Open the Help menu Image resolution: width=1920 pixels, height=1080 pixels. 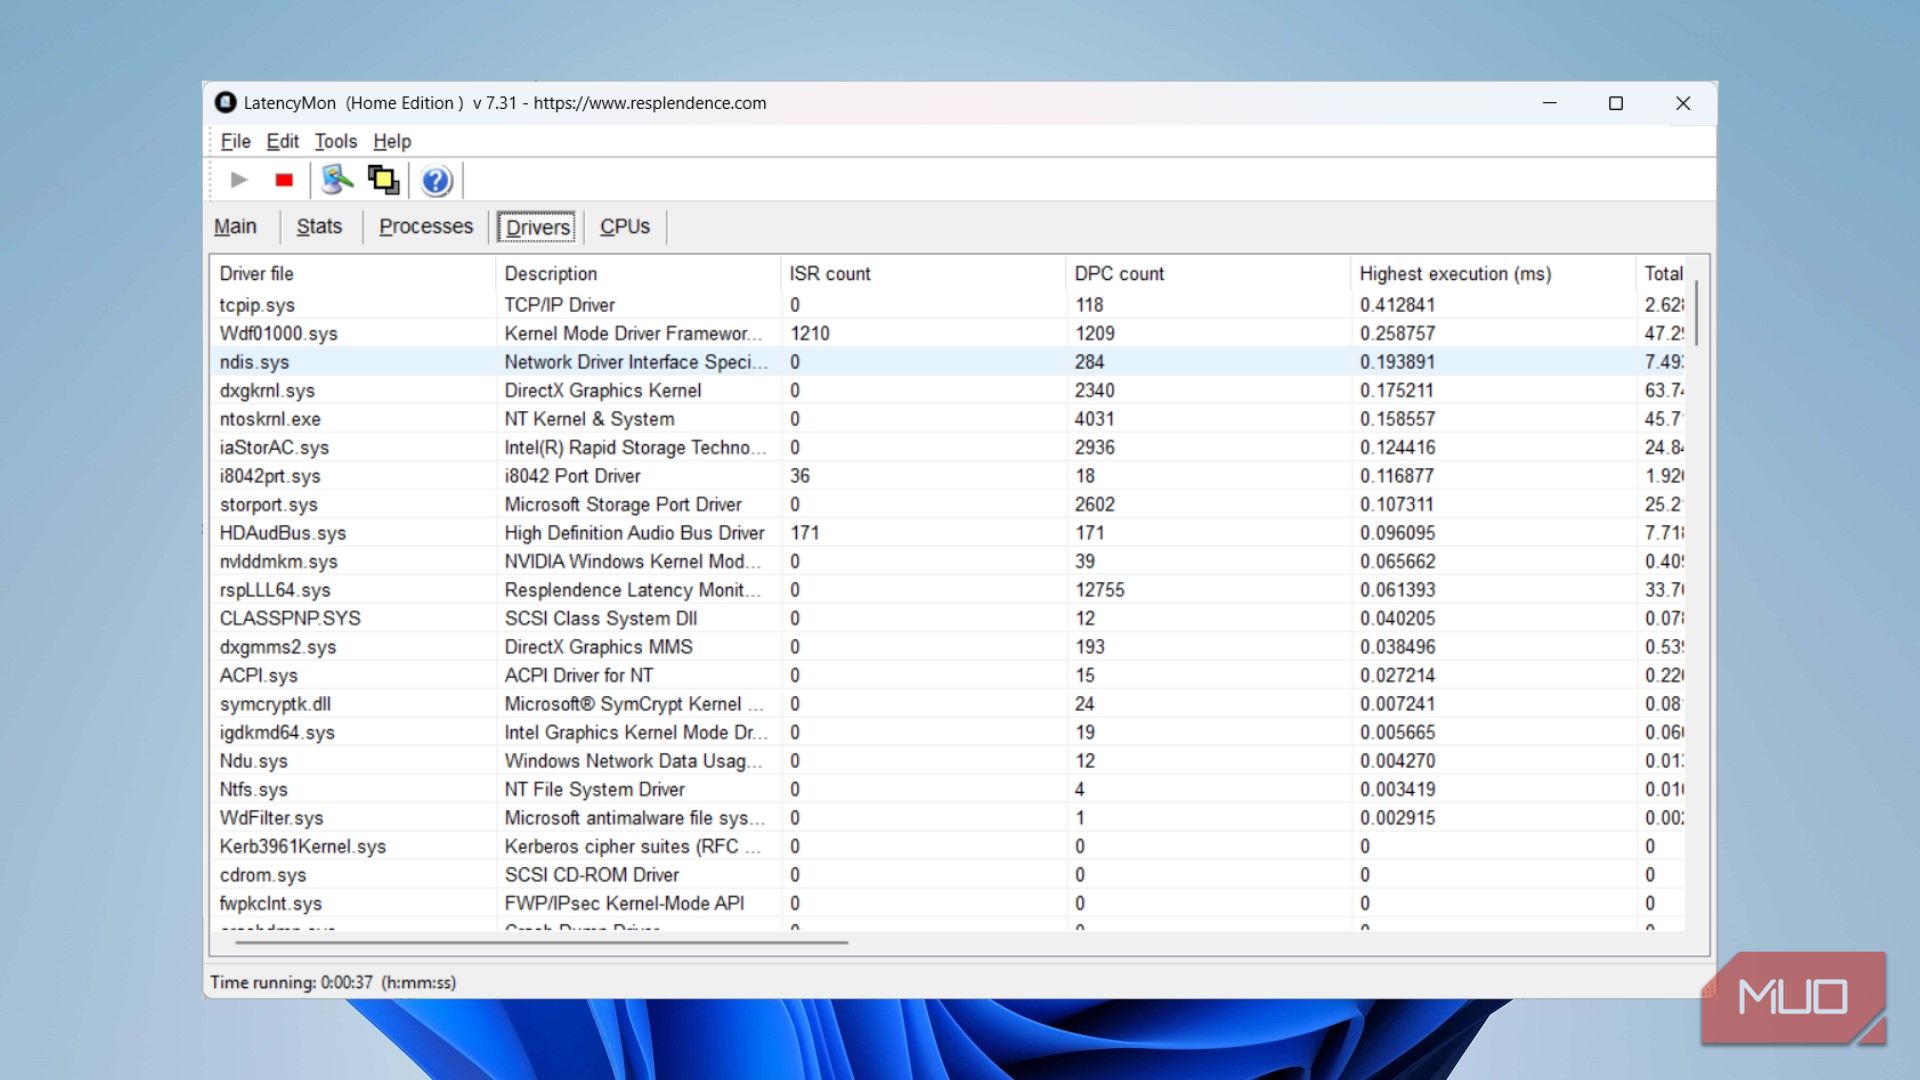392,141
